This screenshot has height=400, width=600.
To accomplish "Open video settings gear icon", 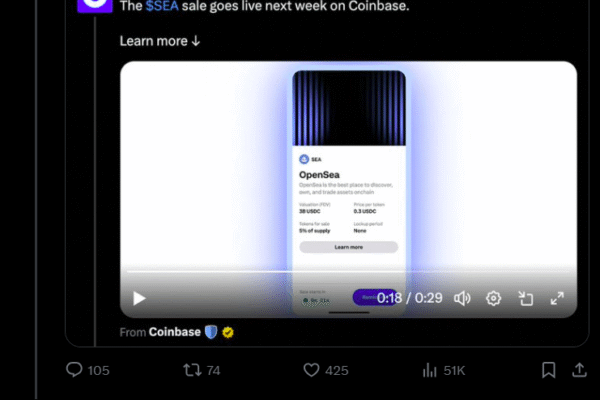I will (494, 298).
